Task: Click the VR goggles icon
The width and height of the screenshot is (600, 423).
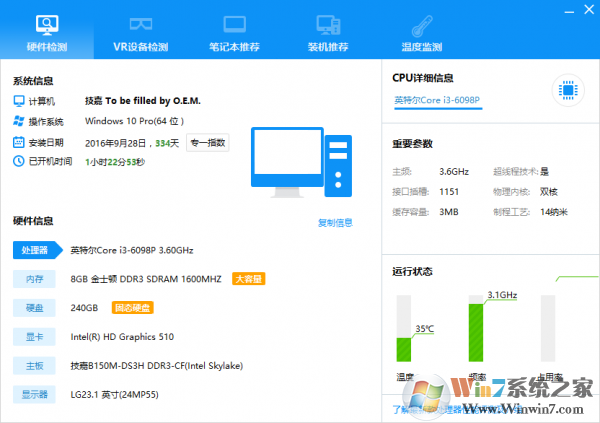Action: (x=141, y=24)
